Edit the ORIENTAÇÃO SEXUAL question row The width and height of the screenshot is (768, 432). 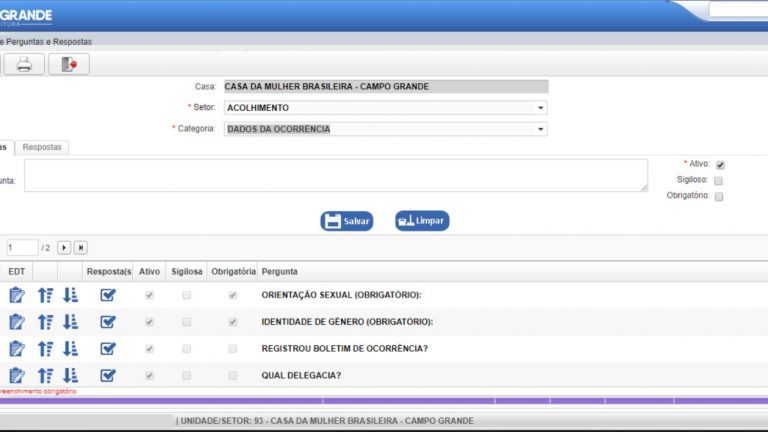[16, 295]
